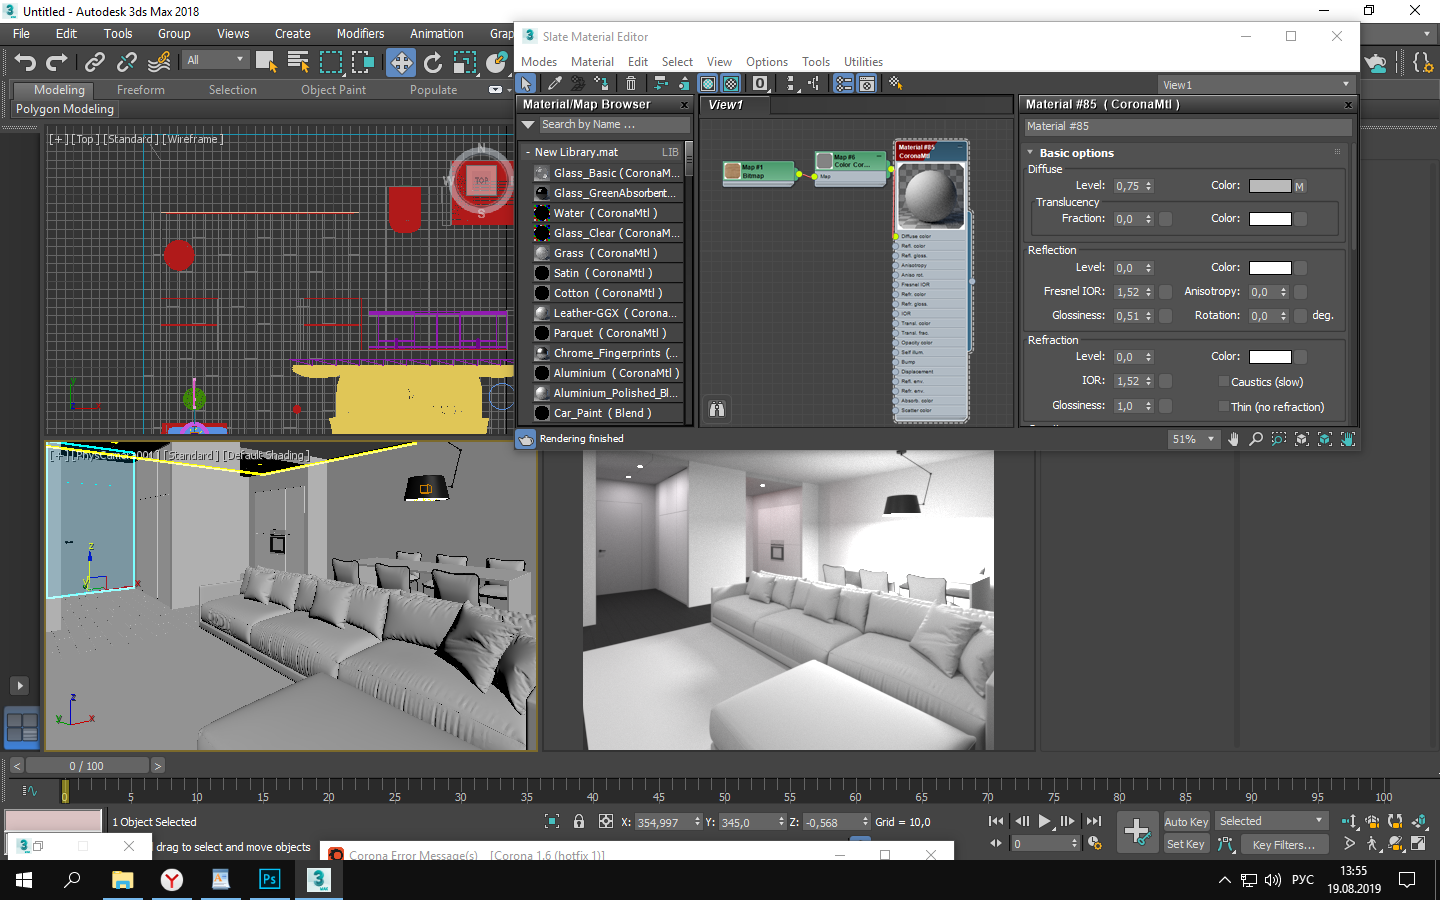Open Key Filters dialog button
This screenshot has height=900, width=1440.
click(x=1284, y=844)
